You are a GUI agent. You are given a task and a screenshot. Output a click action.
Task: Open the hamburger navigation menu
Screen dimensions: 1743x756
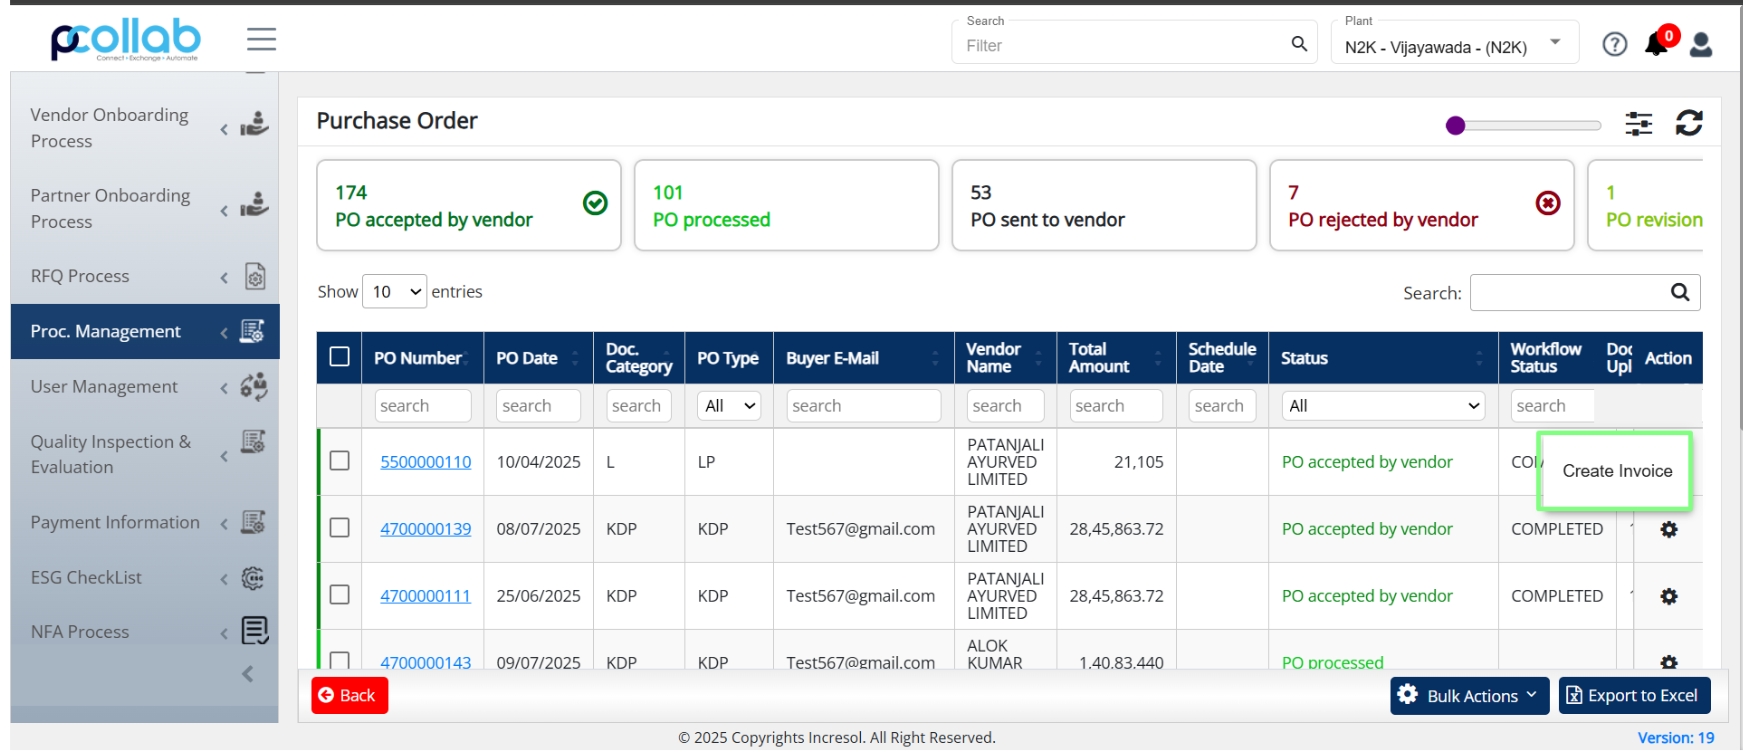pyautogui.click(x=261, y=39)
